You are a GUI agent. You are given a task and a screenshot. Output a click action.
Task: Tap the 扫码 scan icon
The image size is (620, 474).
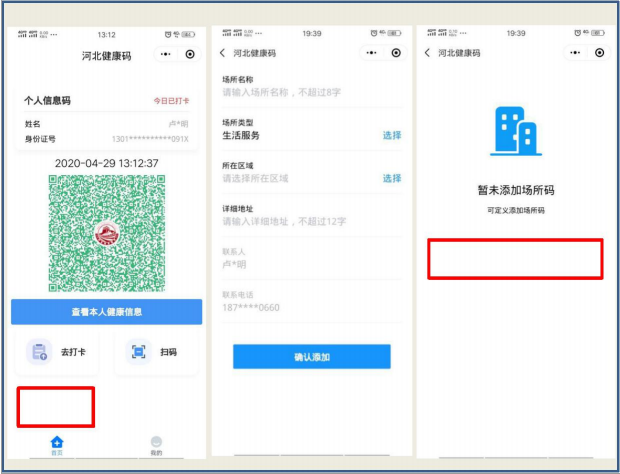(x=138, y=351)
